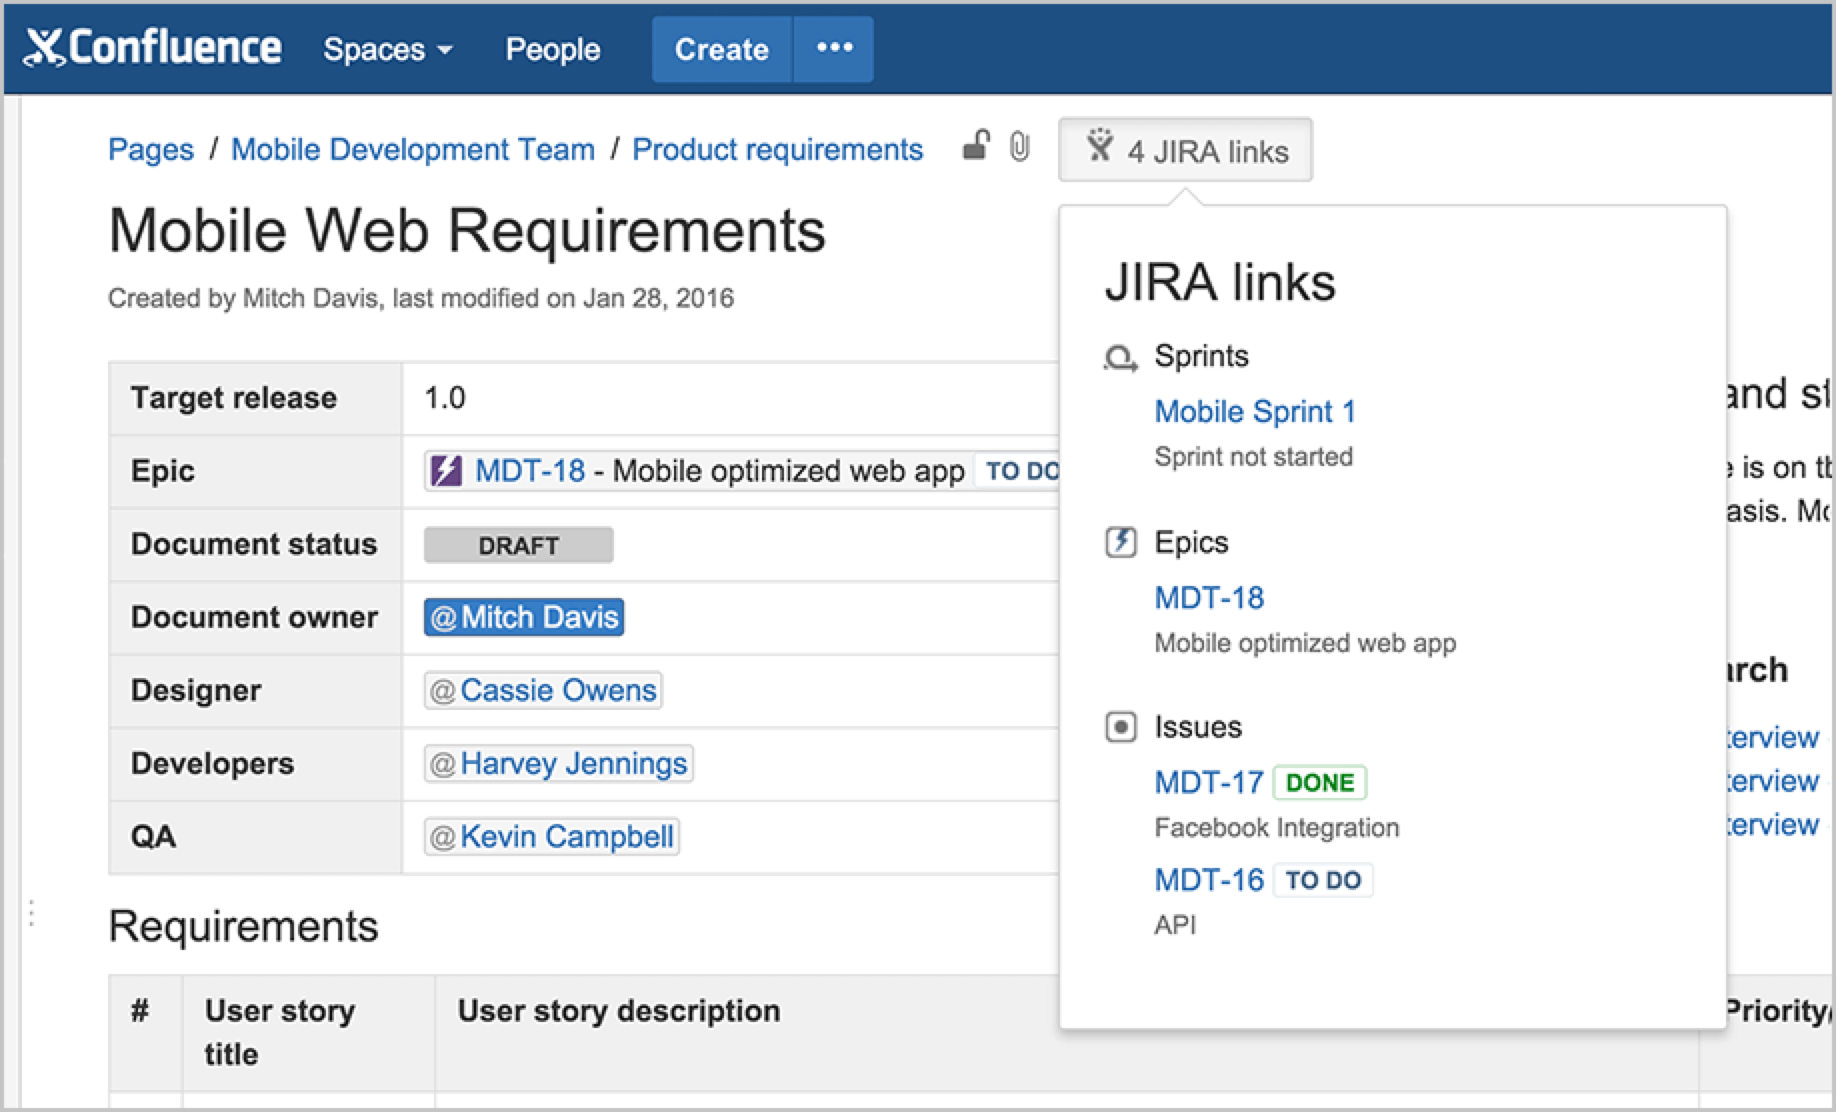This screenshot has width=1836, height=1112.
Task: Click 'Sprint not started' status text
Action: [1253, 457]
